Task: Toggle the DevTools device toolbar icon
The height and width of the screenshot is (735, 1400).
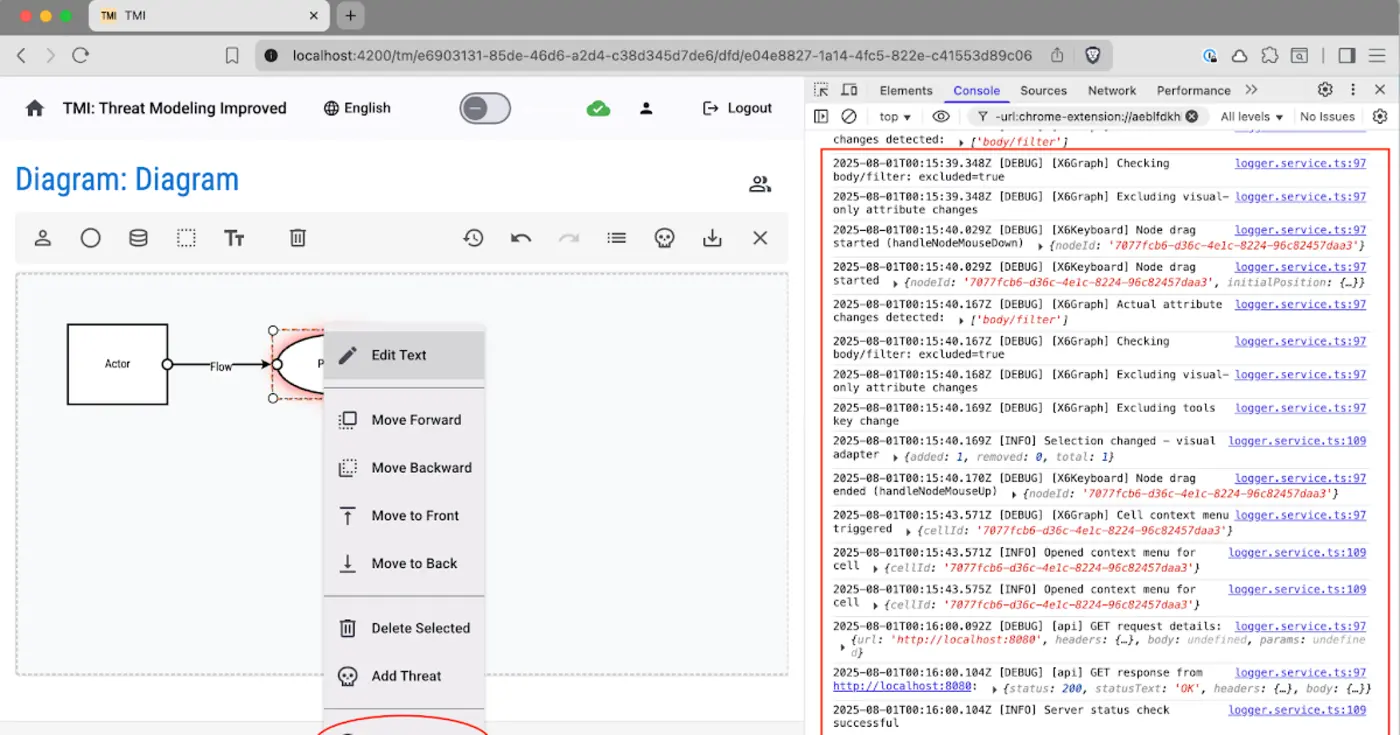Action: pos(849,90)
